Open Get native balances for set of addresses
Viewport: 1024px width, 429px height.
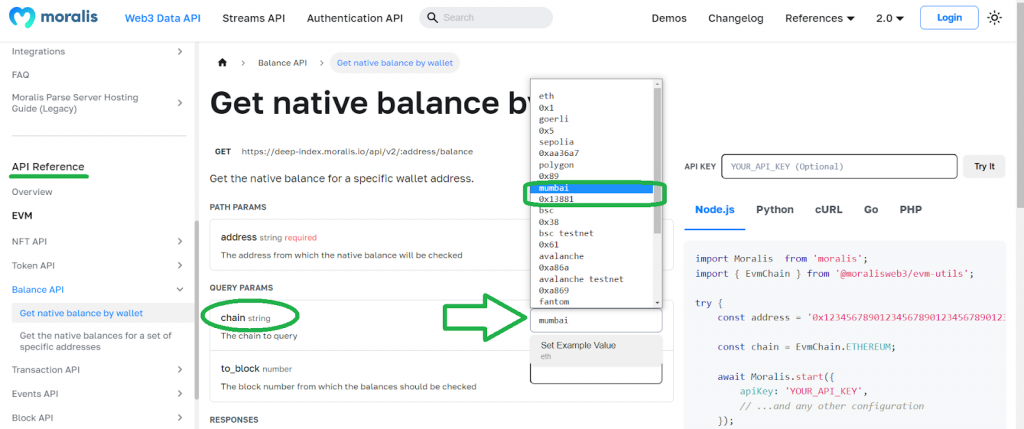(95, 342)
